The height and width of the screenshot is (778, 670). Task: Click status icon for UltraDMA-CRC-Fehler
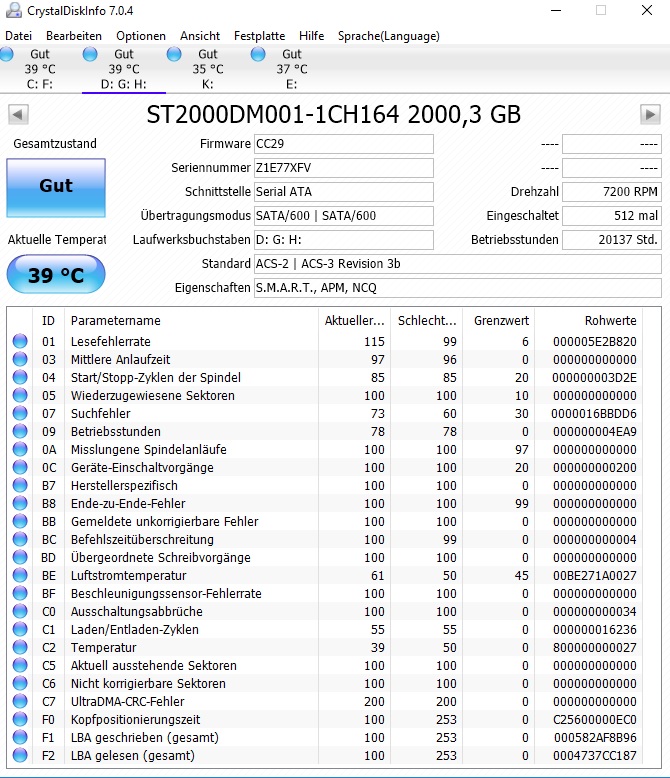[x=20, y=701]
